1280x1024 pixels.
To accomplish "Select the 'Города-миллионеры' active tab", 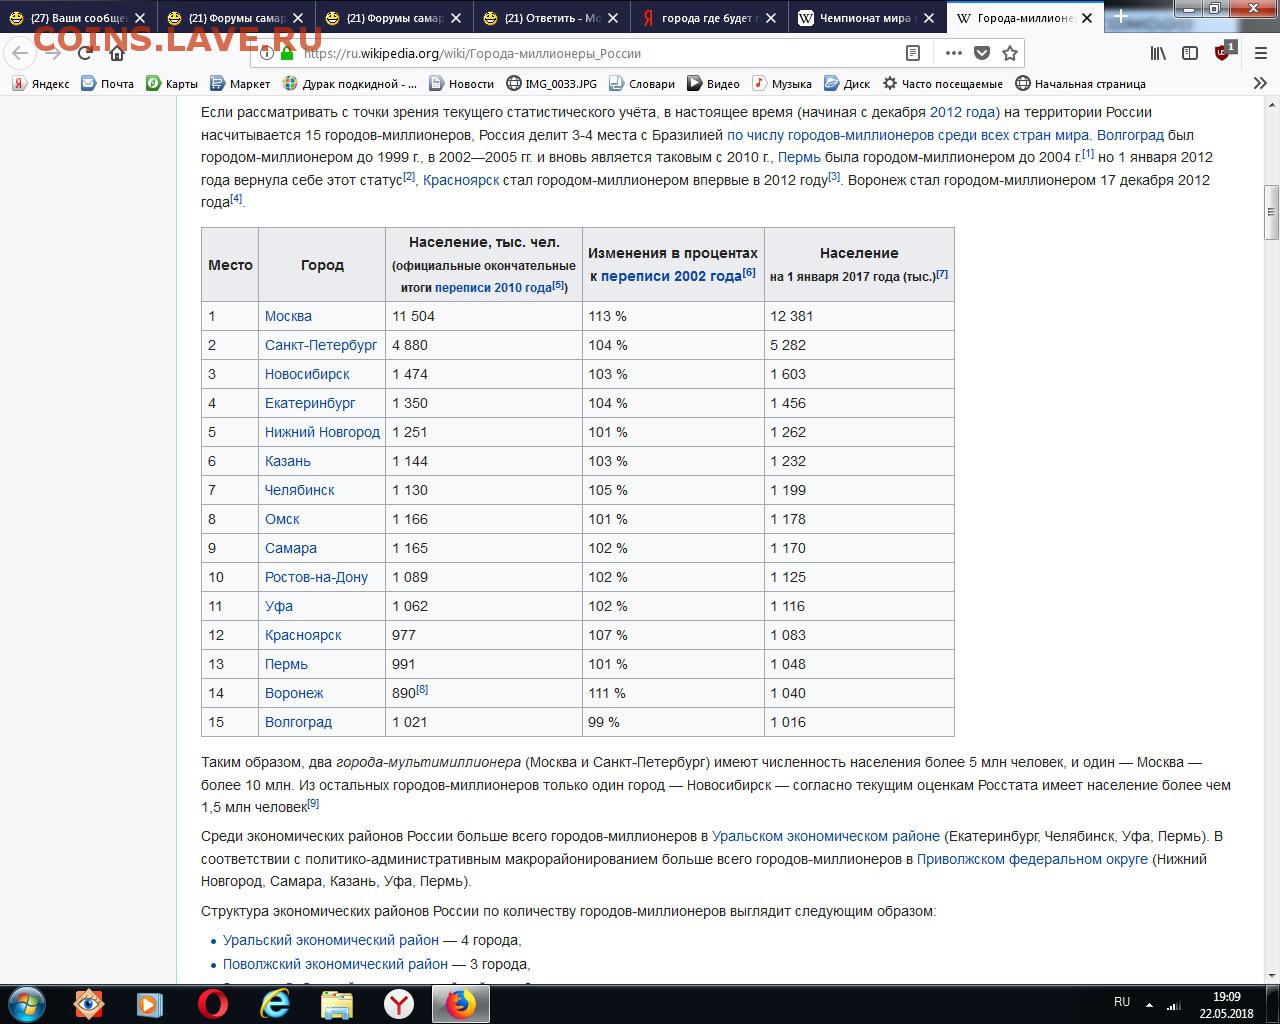I will 1023,18.
